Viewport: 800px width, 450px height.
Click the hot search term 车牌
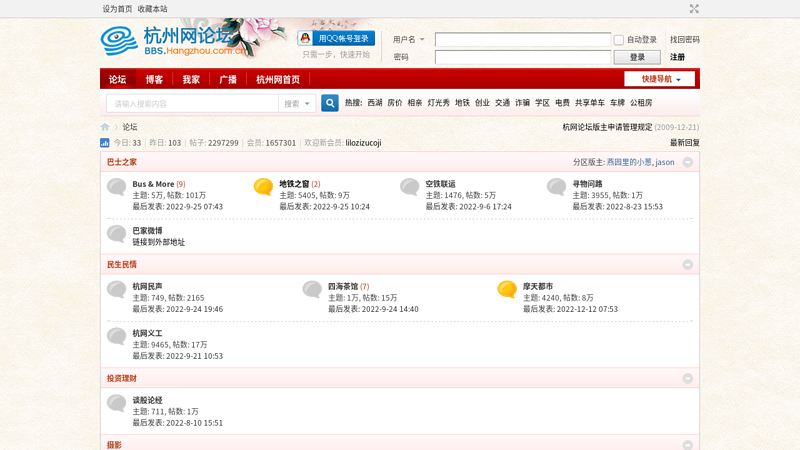[x=617, y=103]
